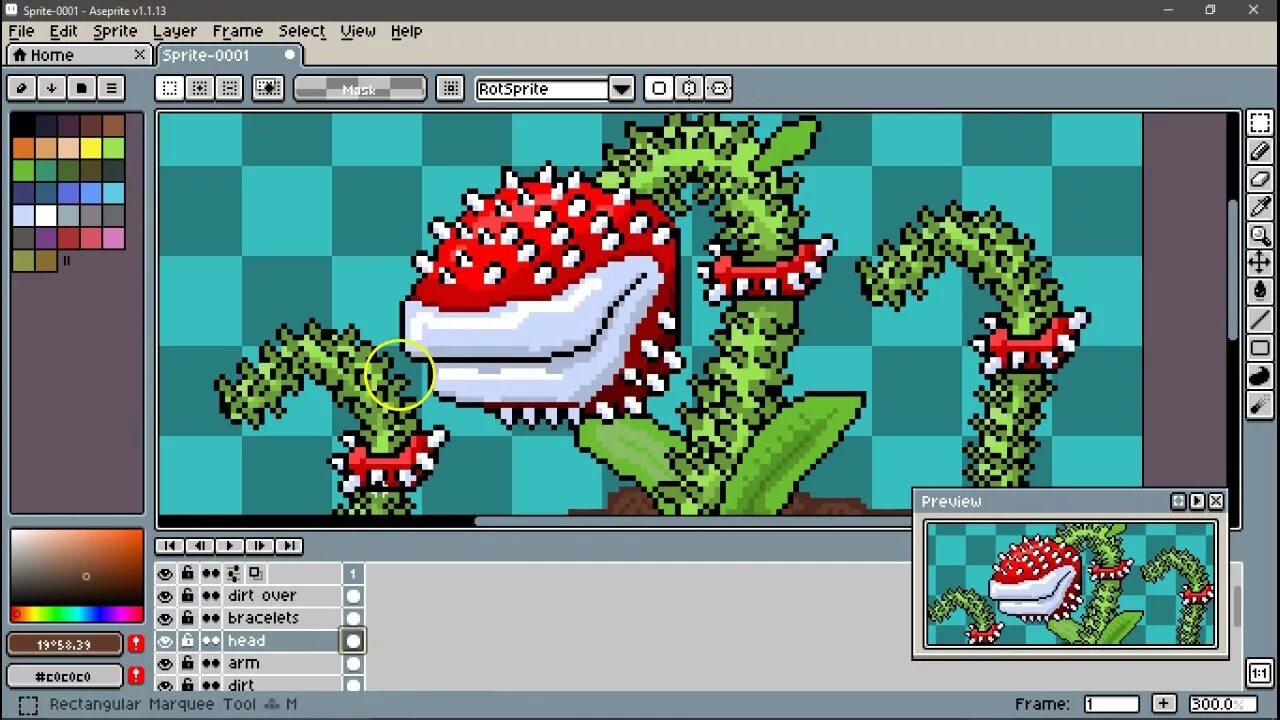Click the Edit Palette pencil icon
Image resolution: width=1280 pixels, height=720 pixels.
point(21,88)
